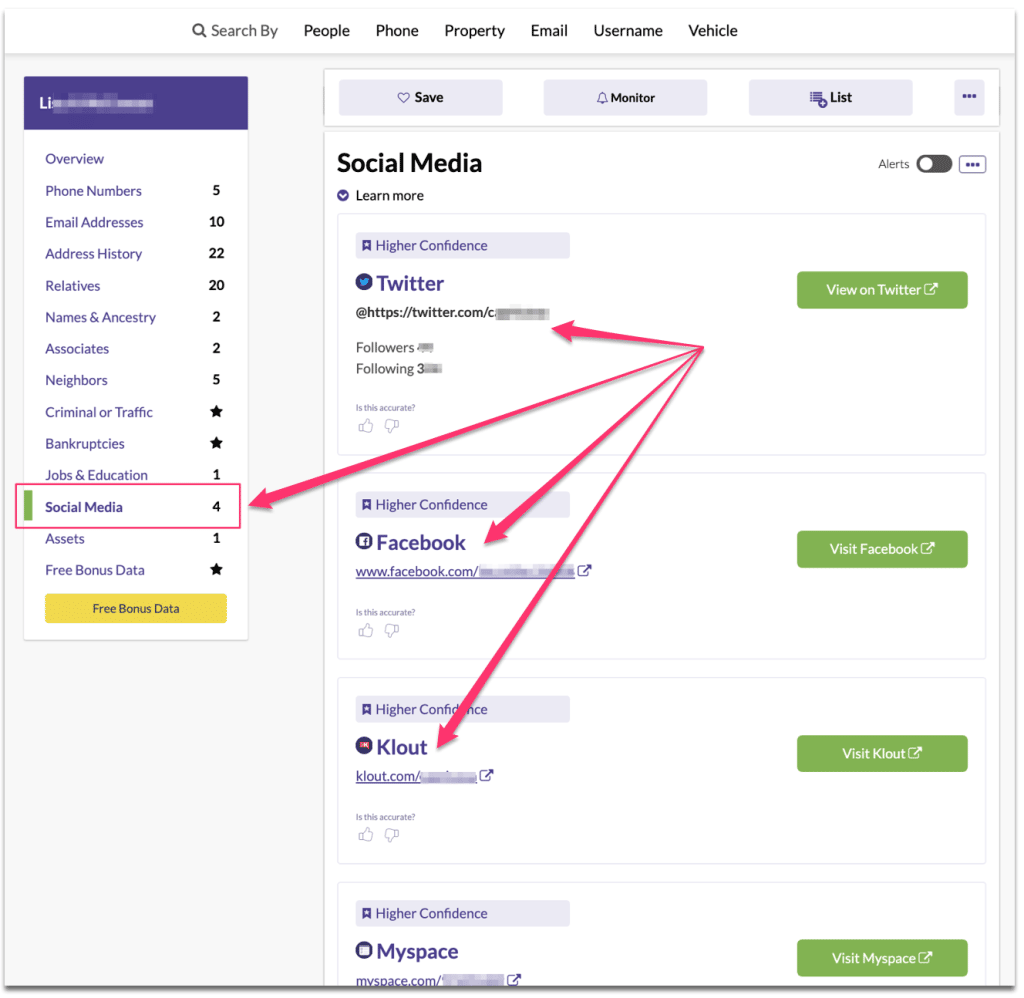This screenshot has height=998, width=1024.
Task: Click the Myspace logo icon
Action: point(364,950)
